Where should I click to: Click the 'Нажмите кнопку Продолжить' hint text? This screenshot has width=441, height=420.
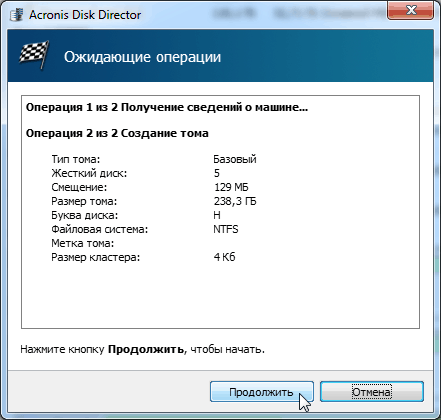(x=142, y=349)
